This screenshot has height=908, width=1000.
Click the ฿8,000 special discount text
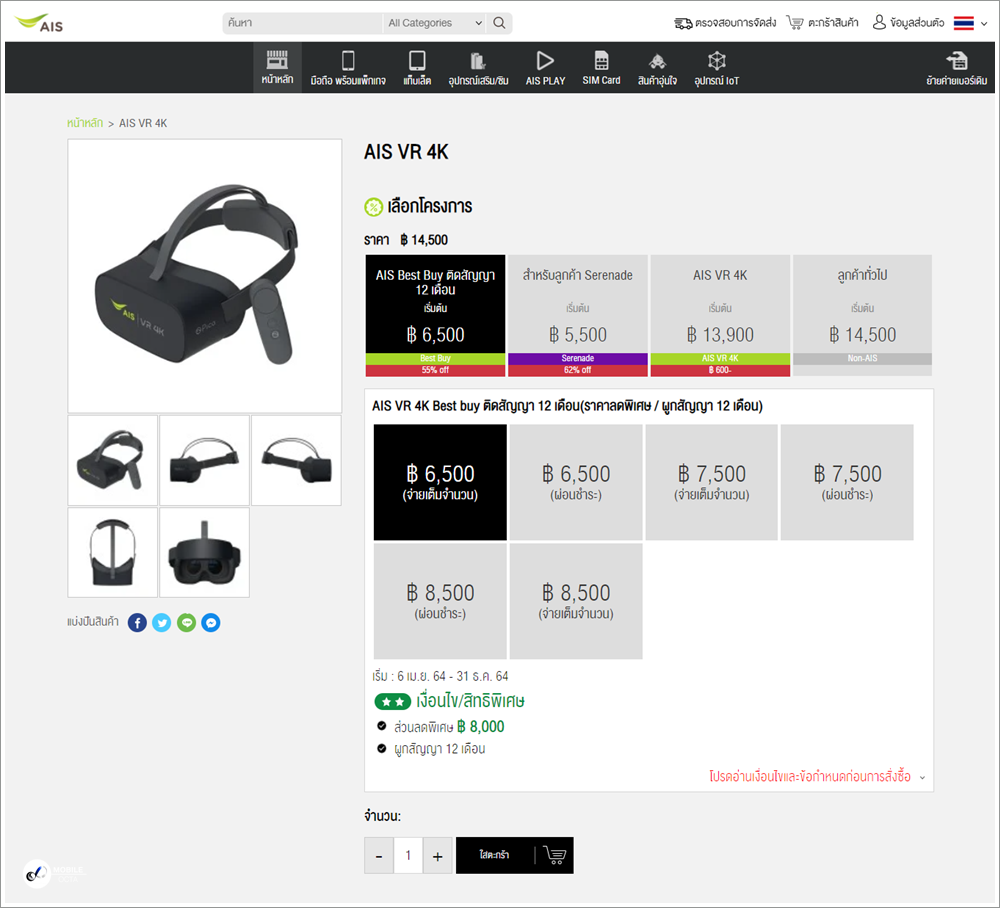(480, 726)
